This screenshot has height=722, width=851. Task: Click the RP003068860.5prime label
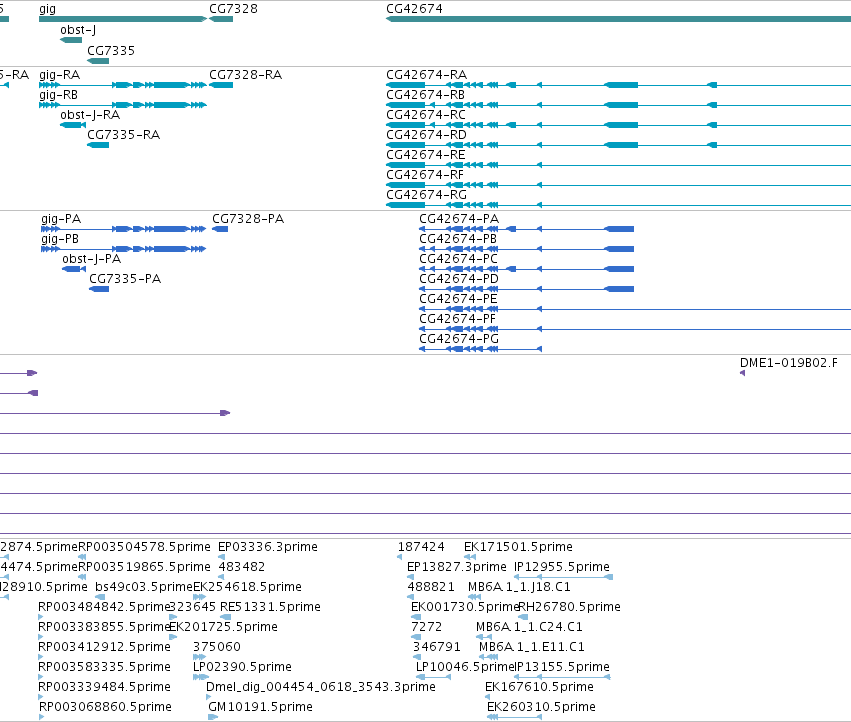(x=105, y=707)
